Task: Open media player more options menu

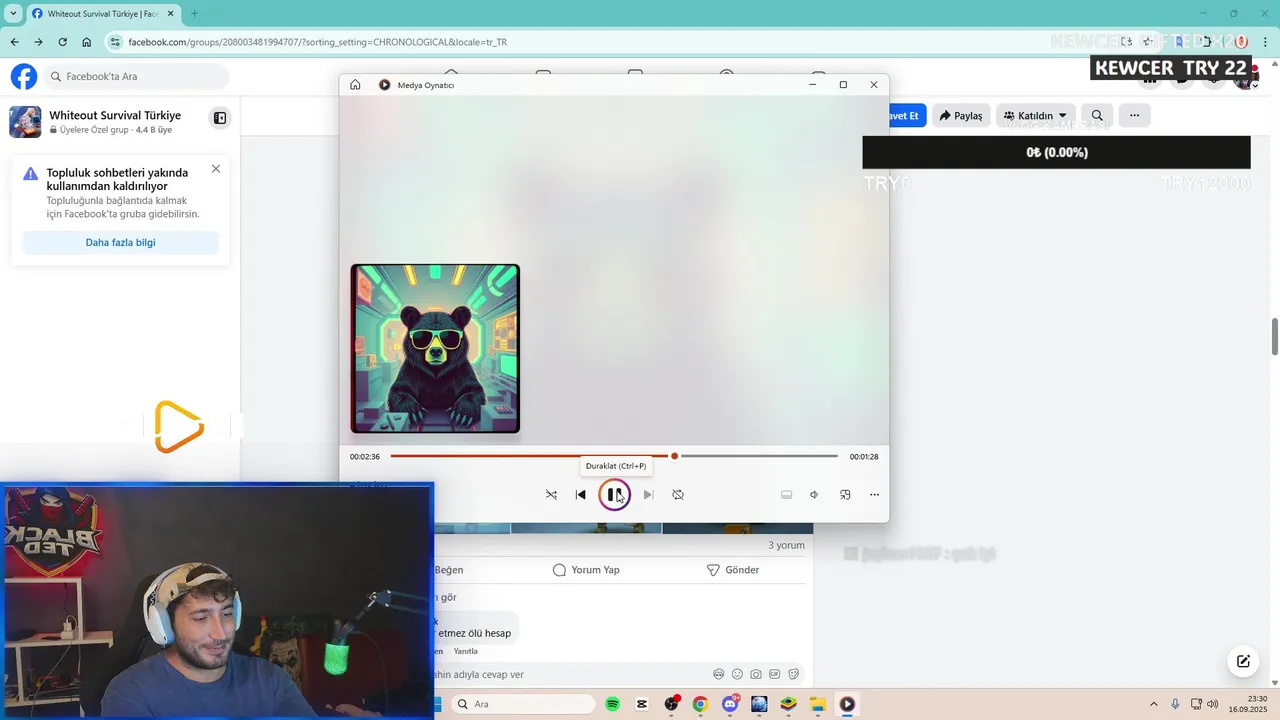Action: [x=874, y=495]
